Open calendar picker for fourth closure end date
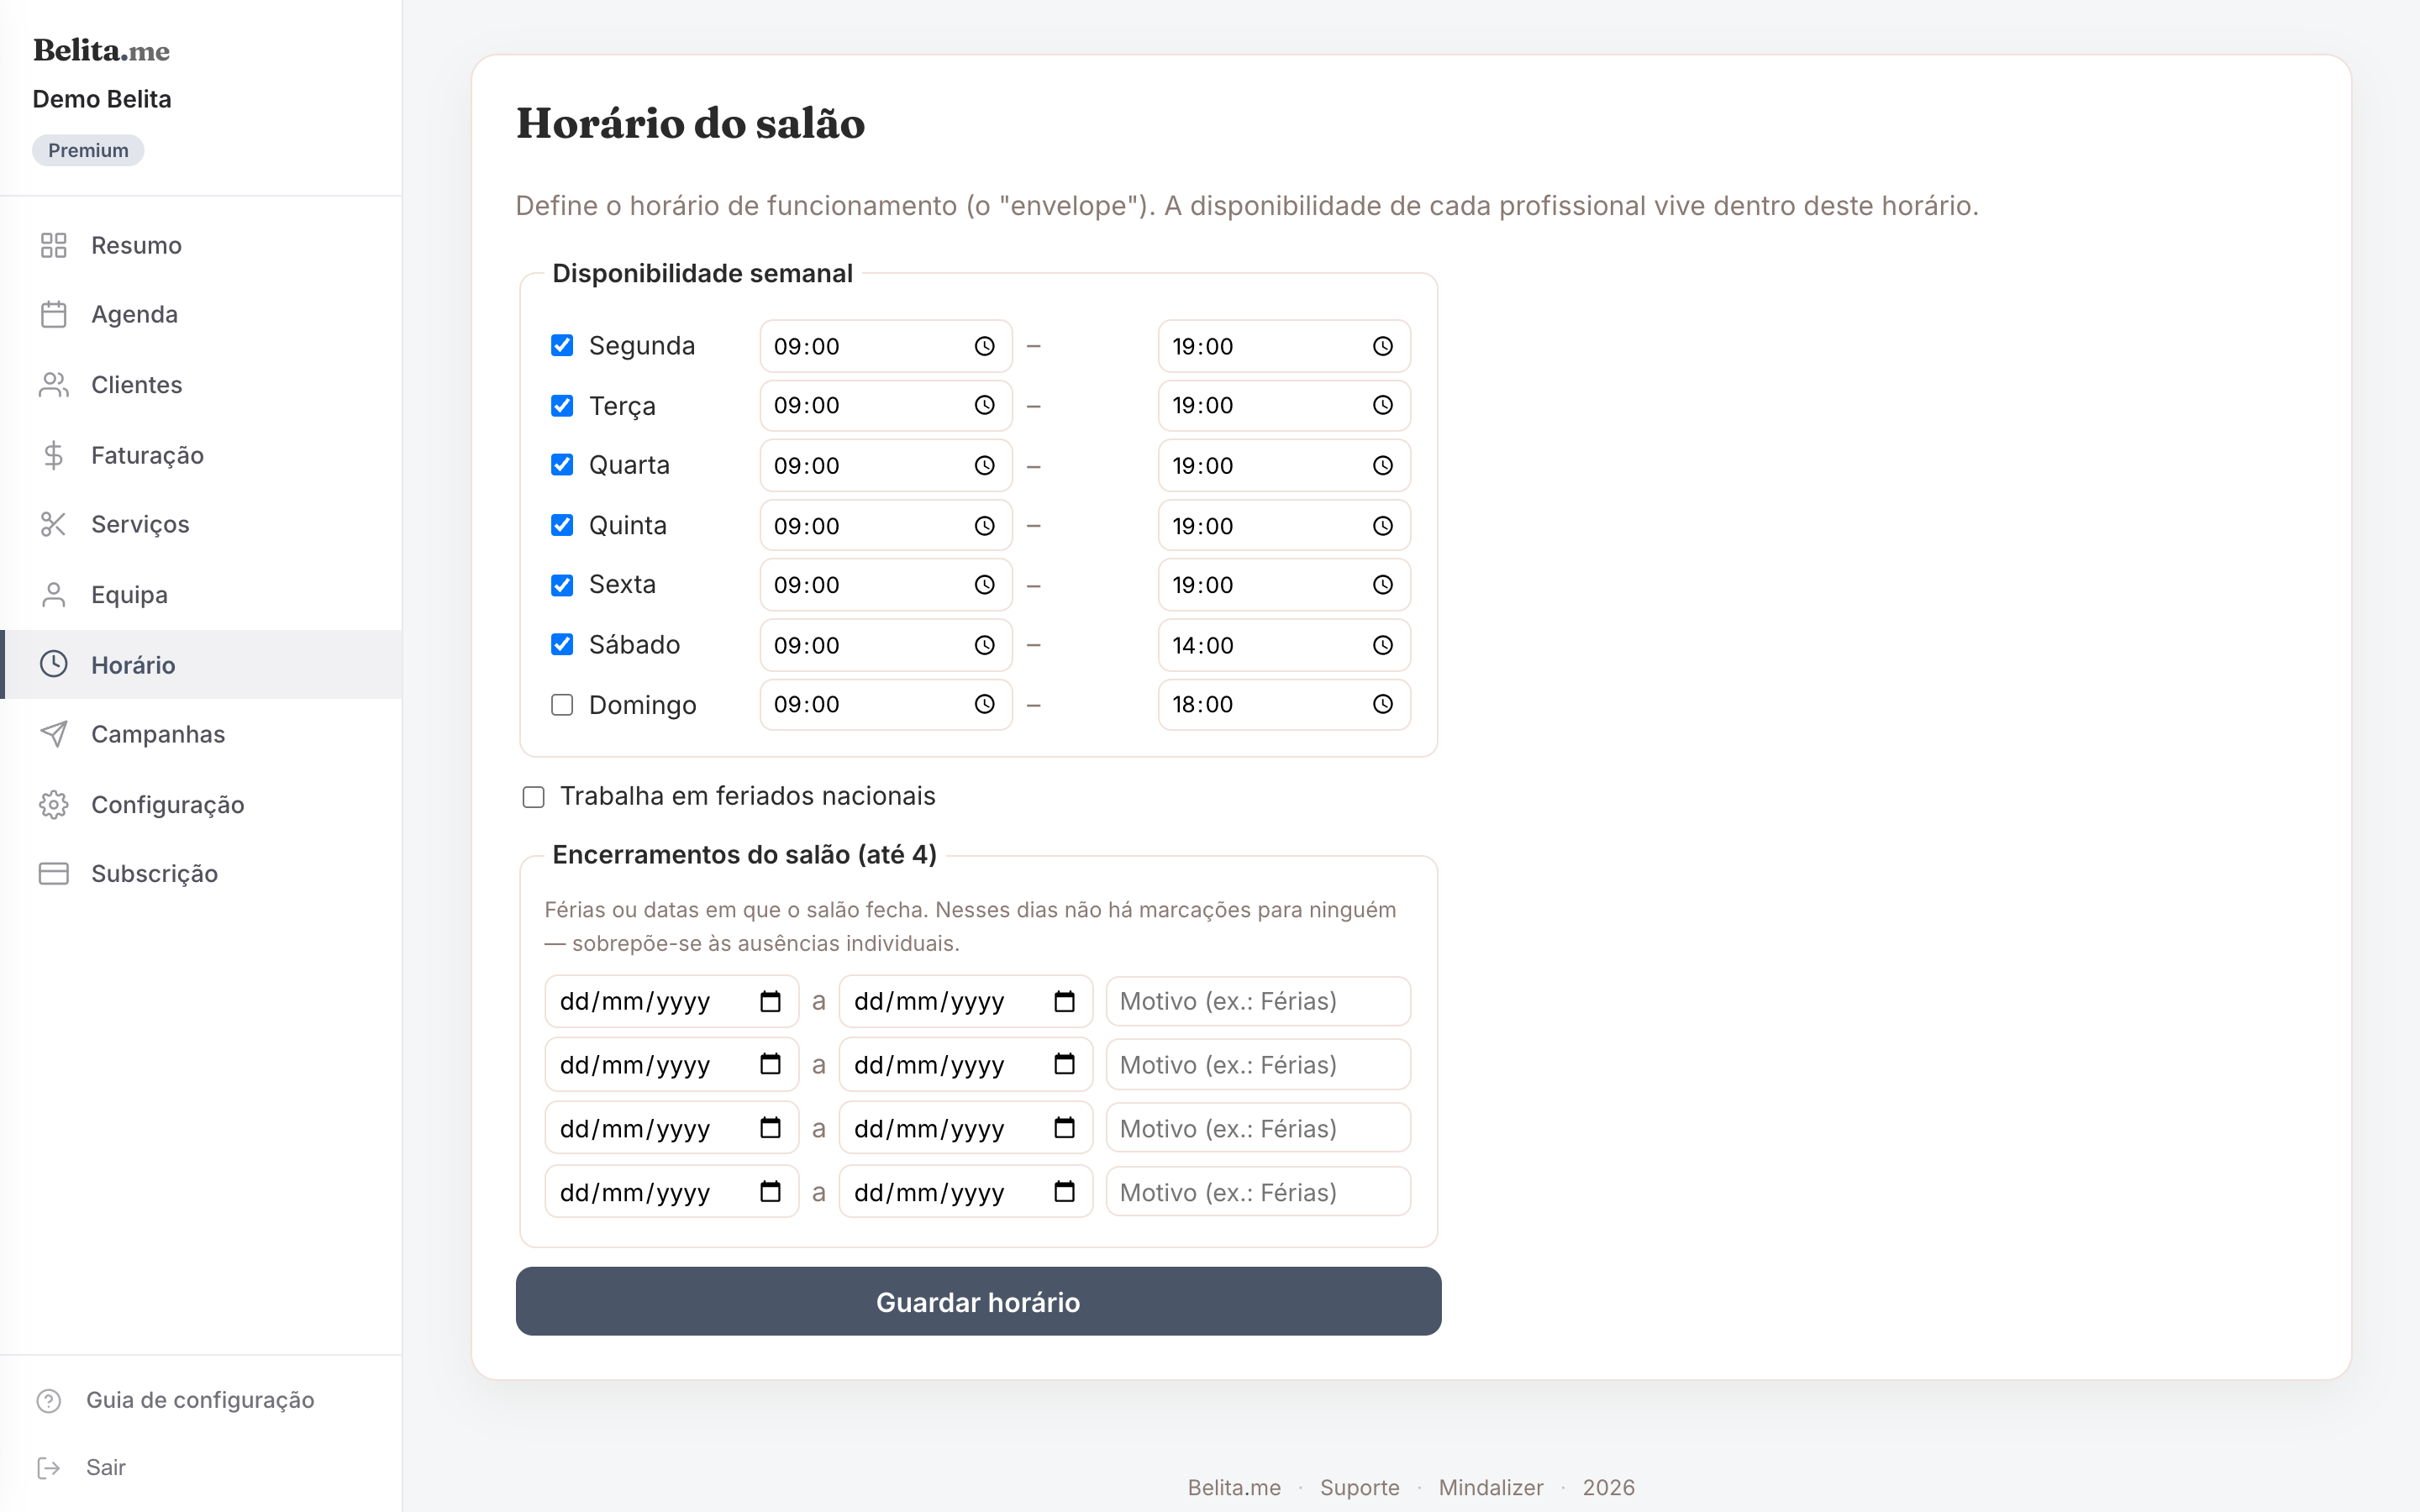 [1064, 1191]
